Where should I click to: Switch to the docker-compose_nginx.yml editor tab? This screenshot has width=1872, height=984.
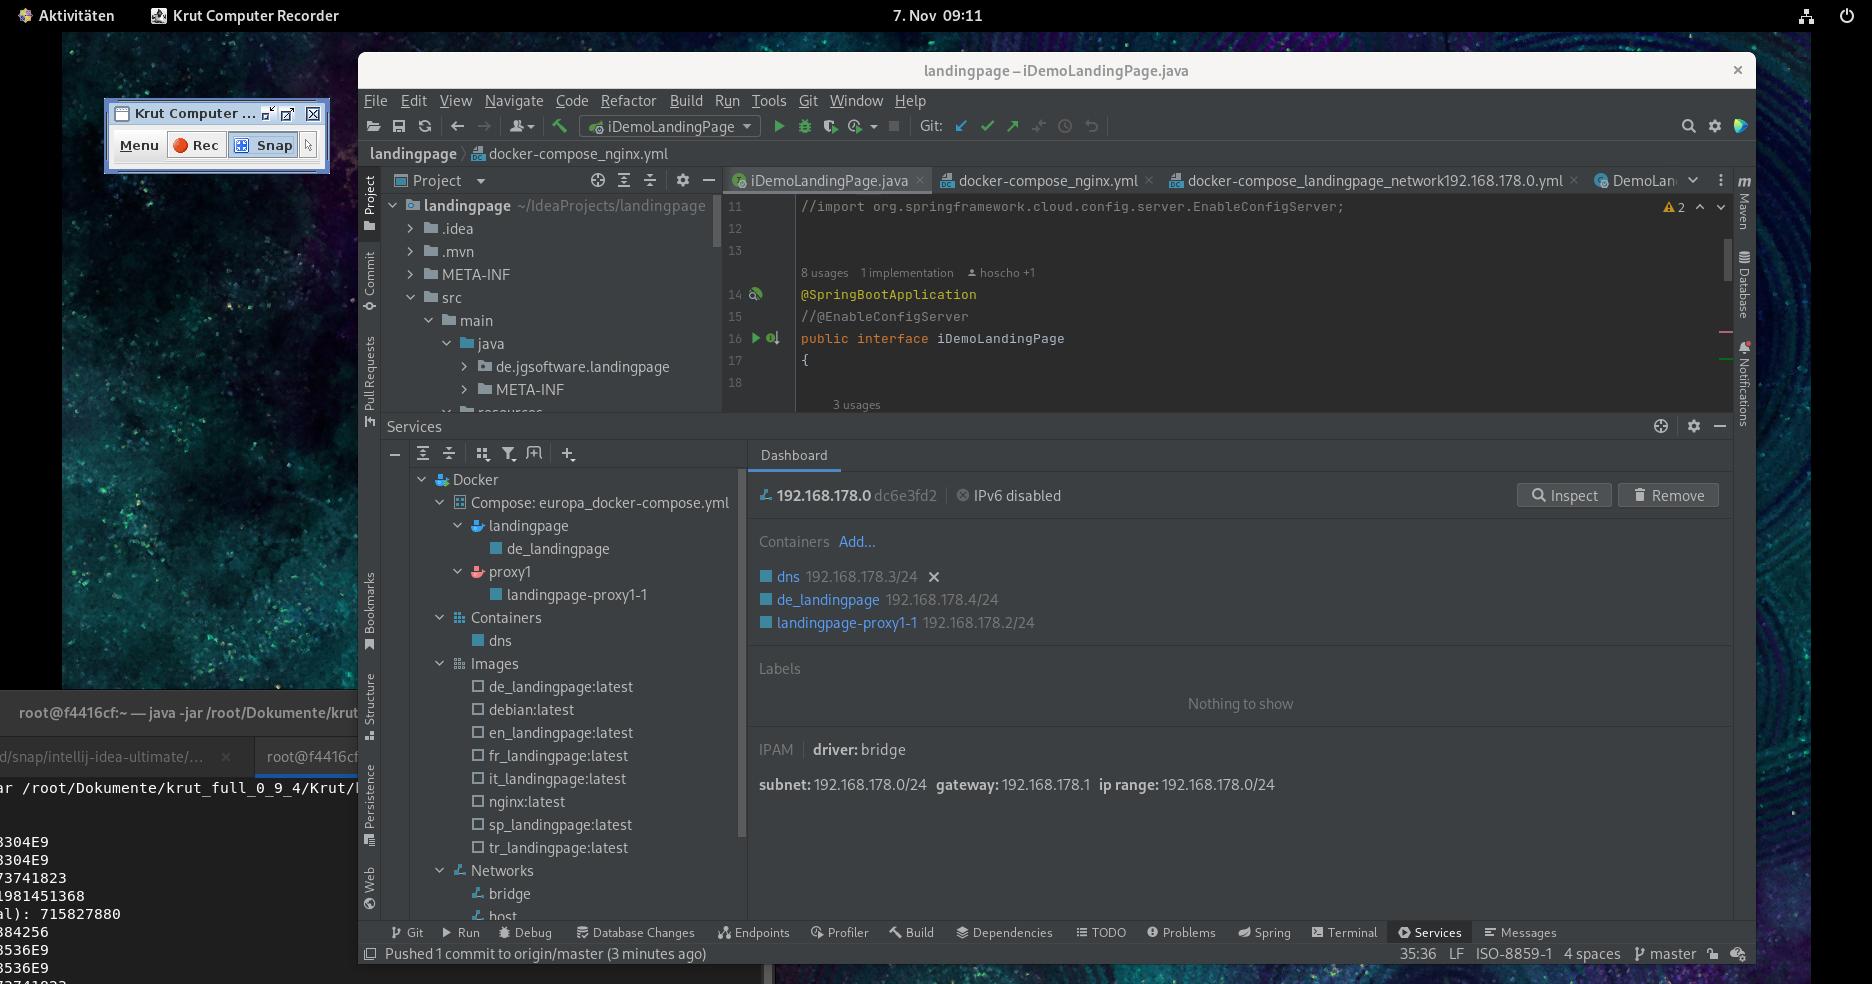click(x=1047, y=181)
